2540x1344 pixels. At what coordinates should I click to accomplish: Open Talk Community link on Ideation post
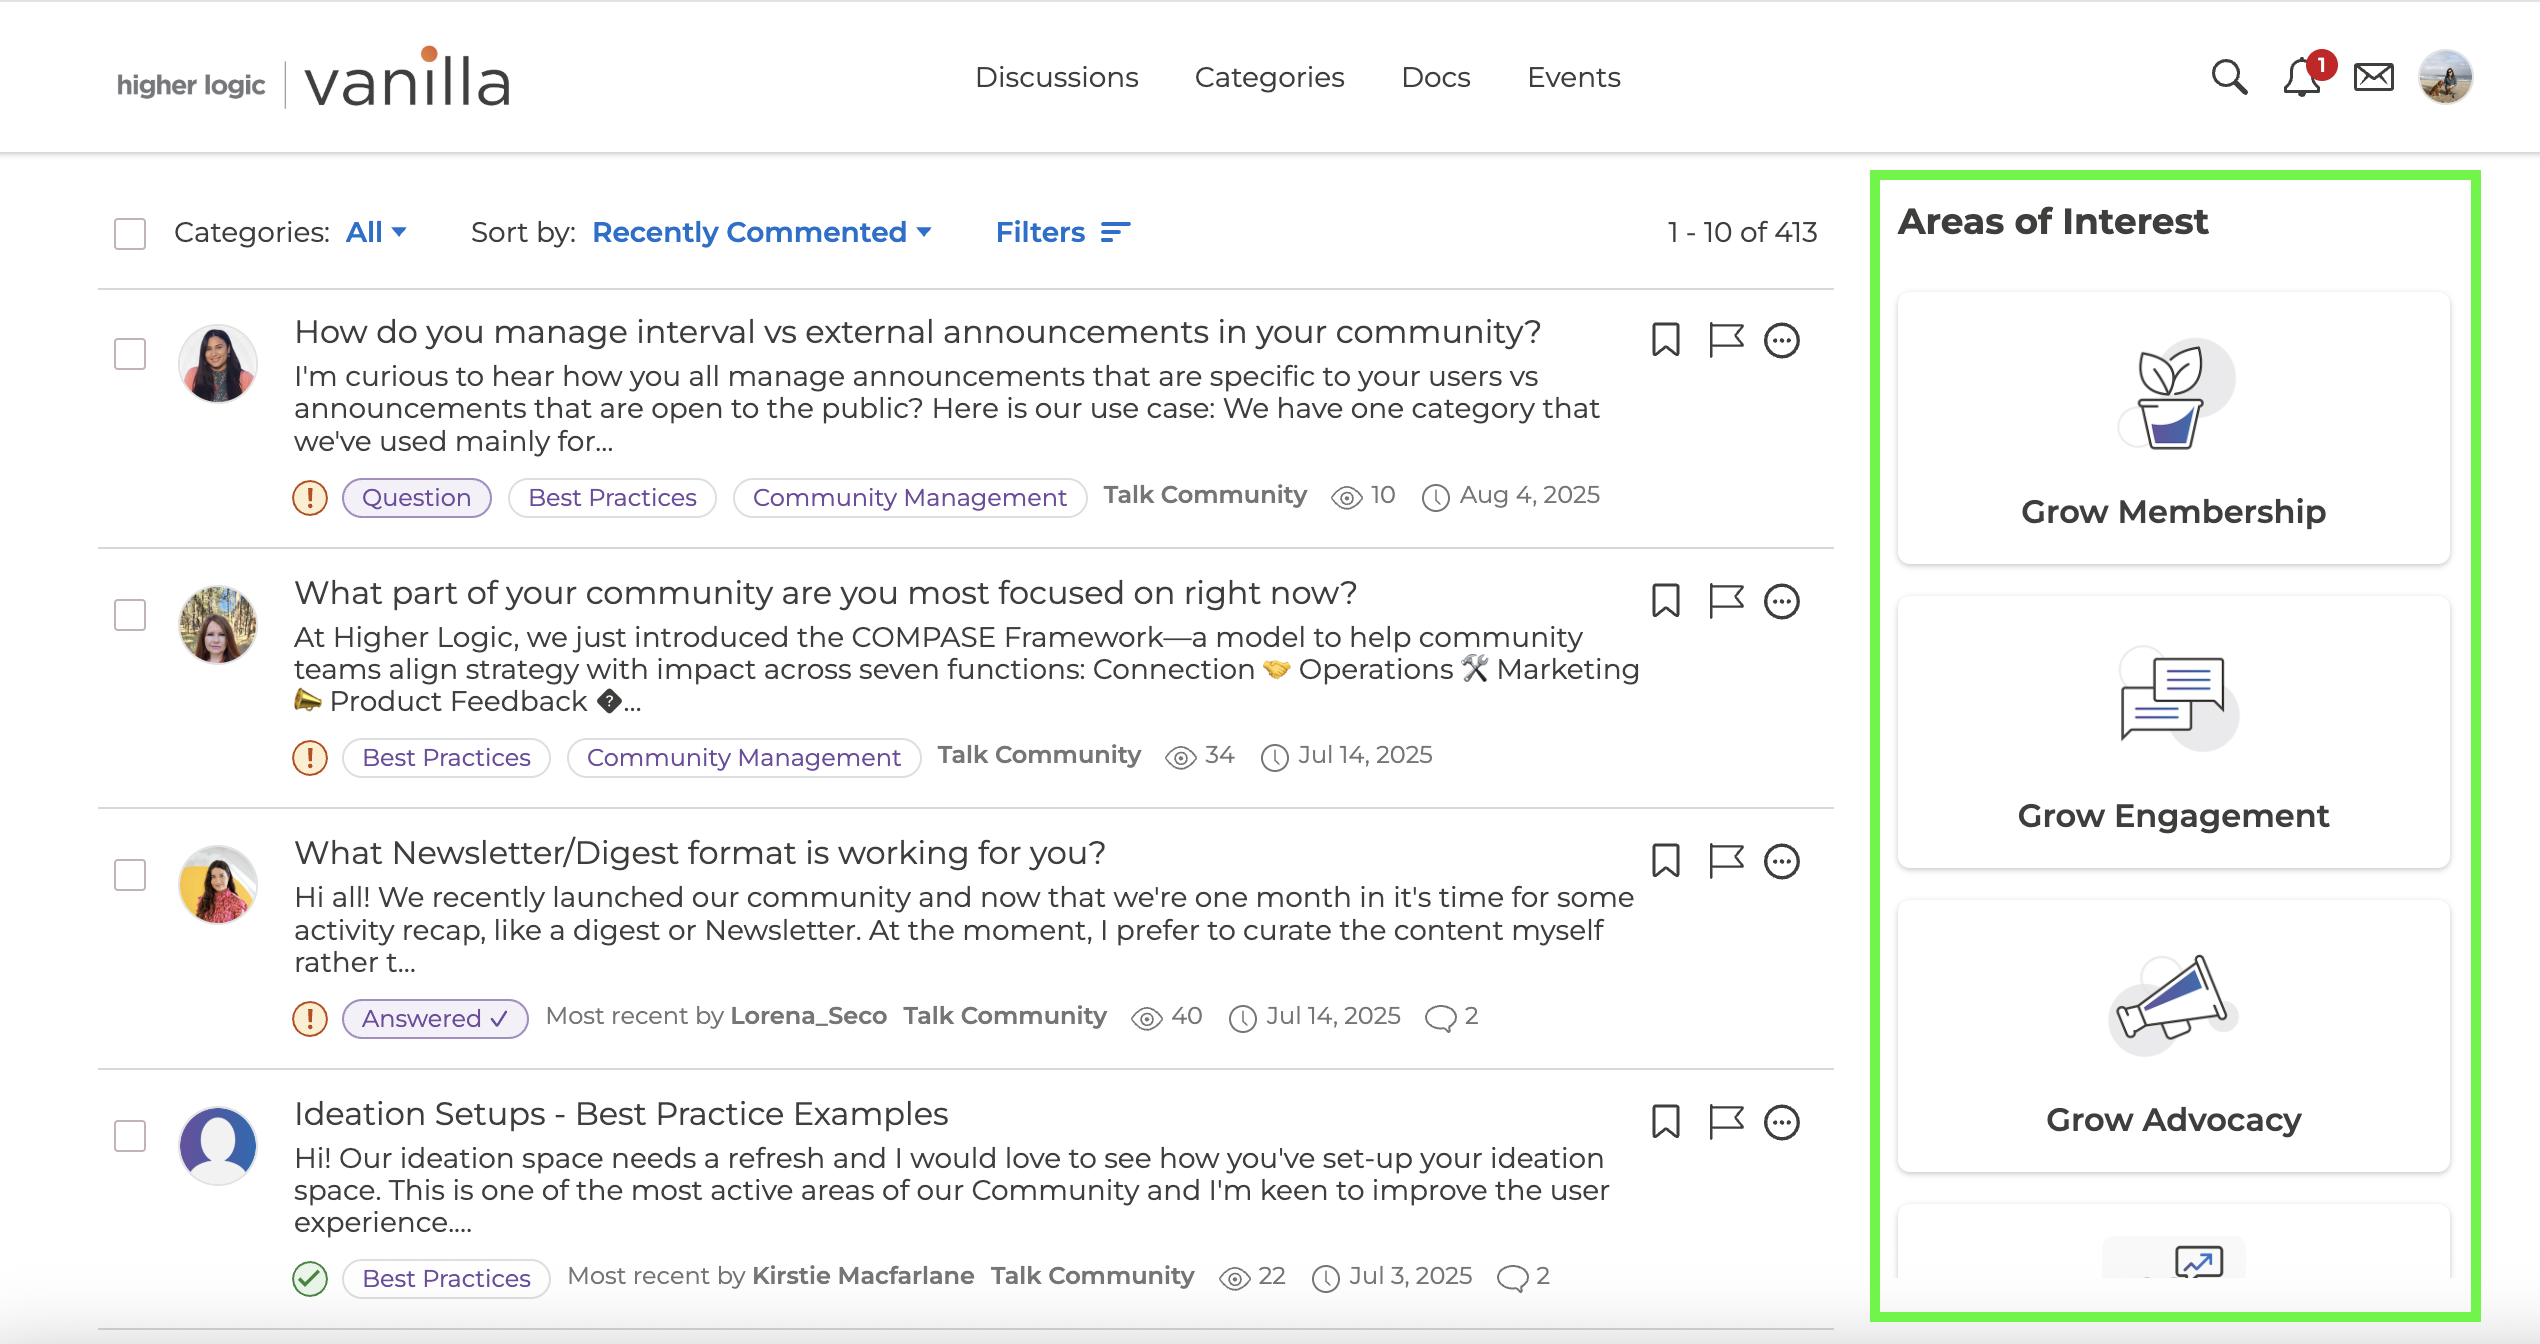1092,1276
